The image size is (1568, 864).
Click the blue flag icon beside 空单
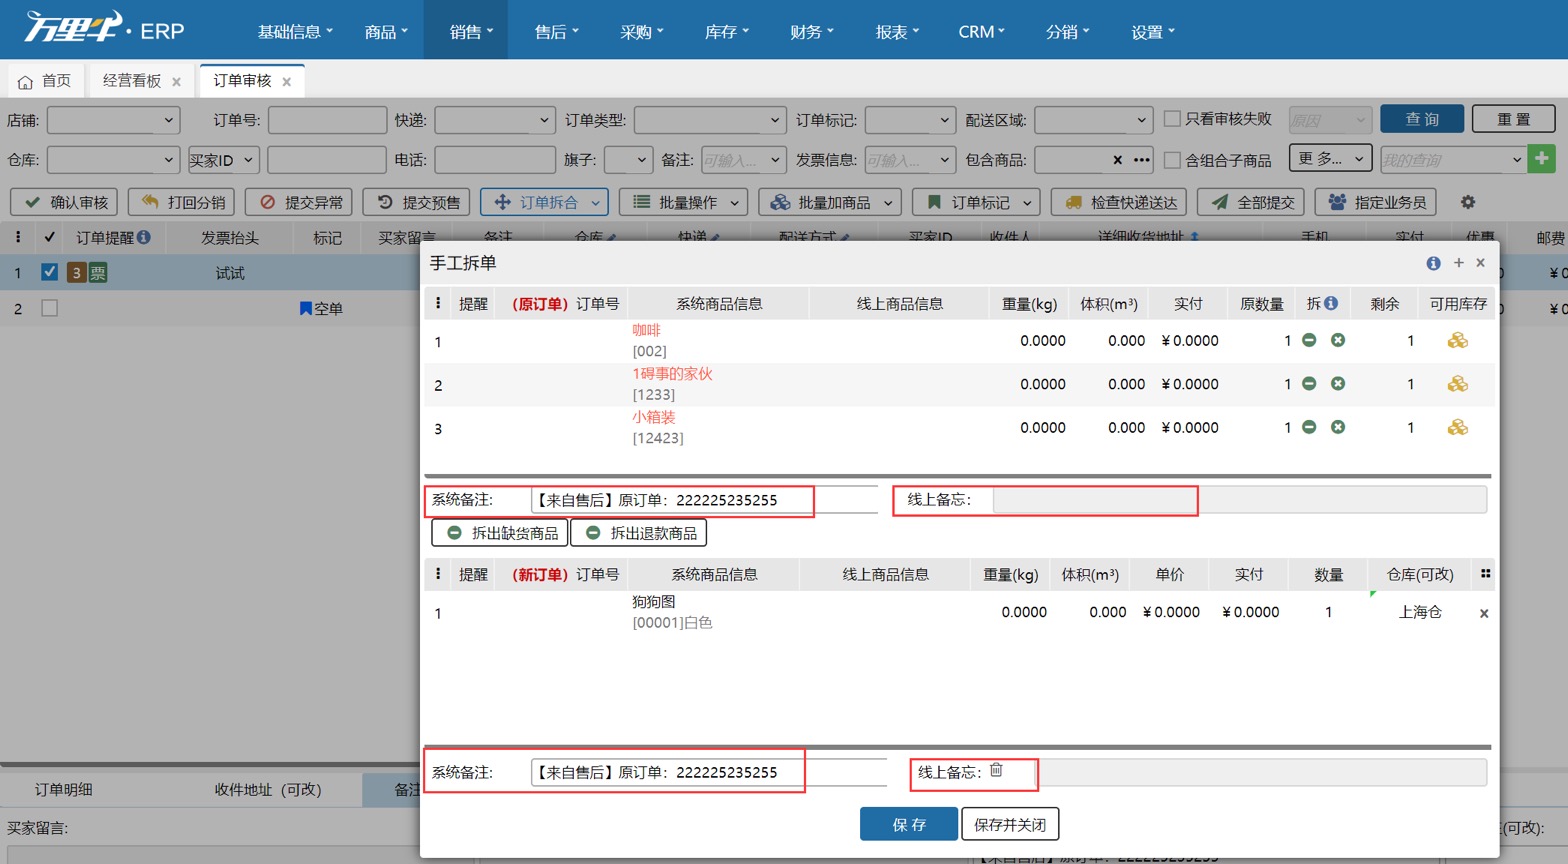pos(306,309)
